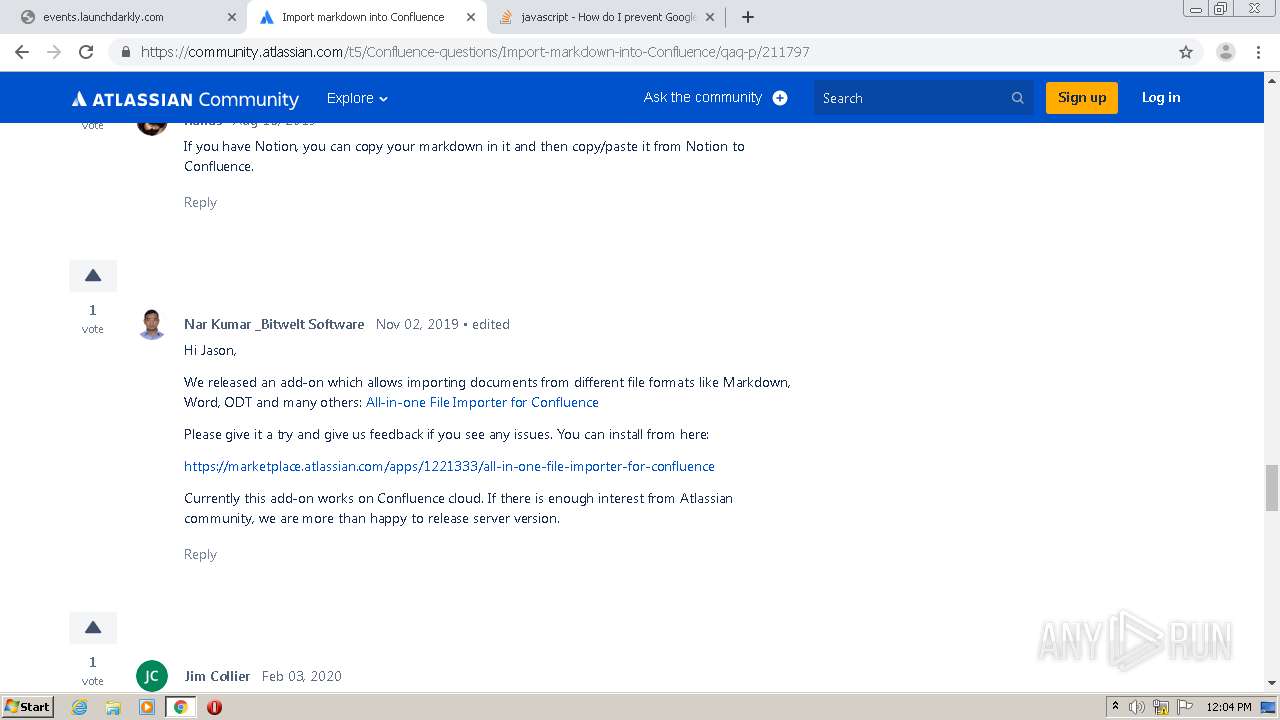This screenshot has width=1280, height=720.
Task: Open the Action Center flag icon
Action: click(x=1184, y=707)
